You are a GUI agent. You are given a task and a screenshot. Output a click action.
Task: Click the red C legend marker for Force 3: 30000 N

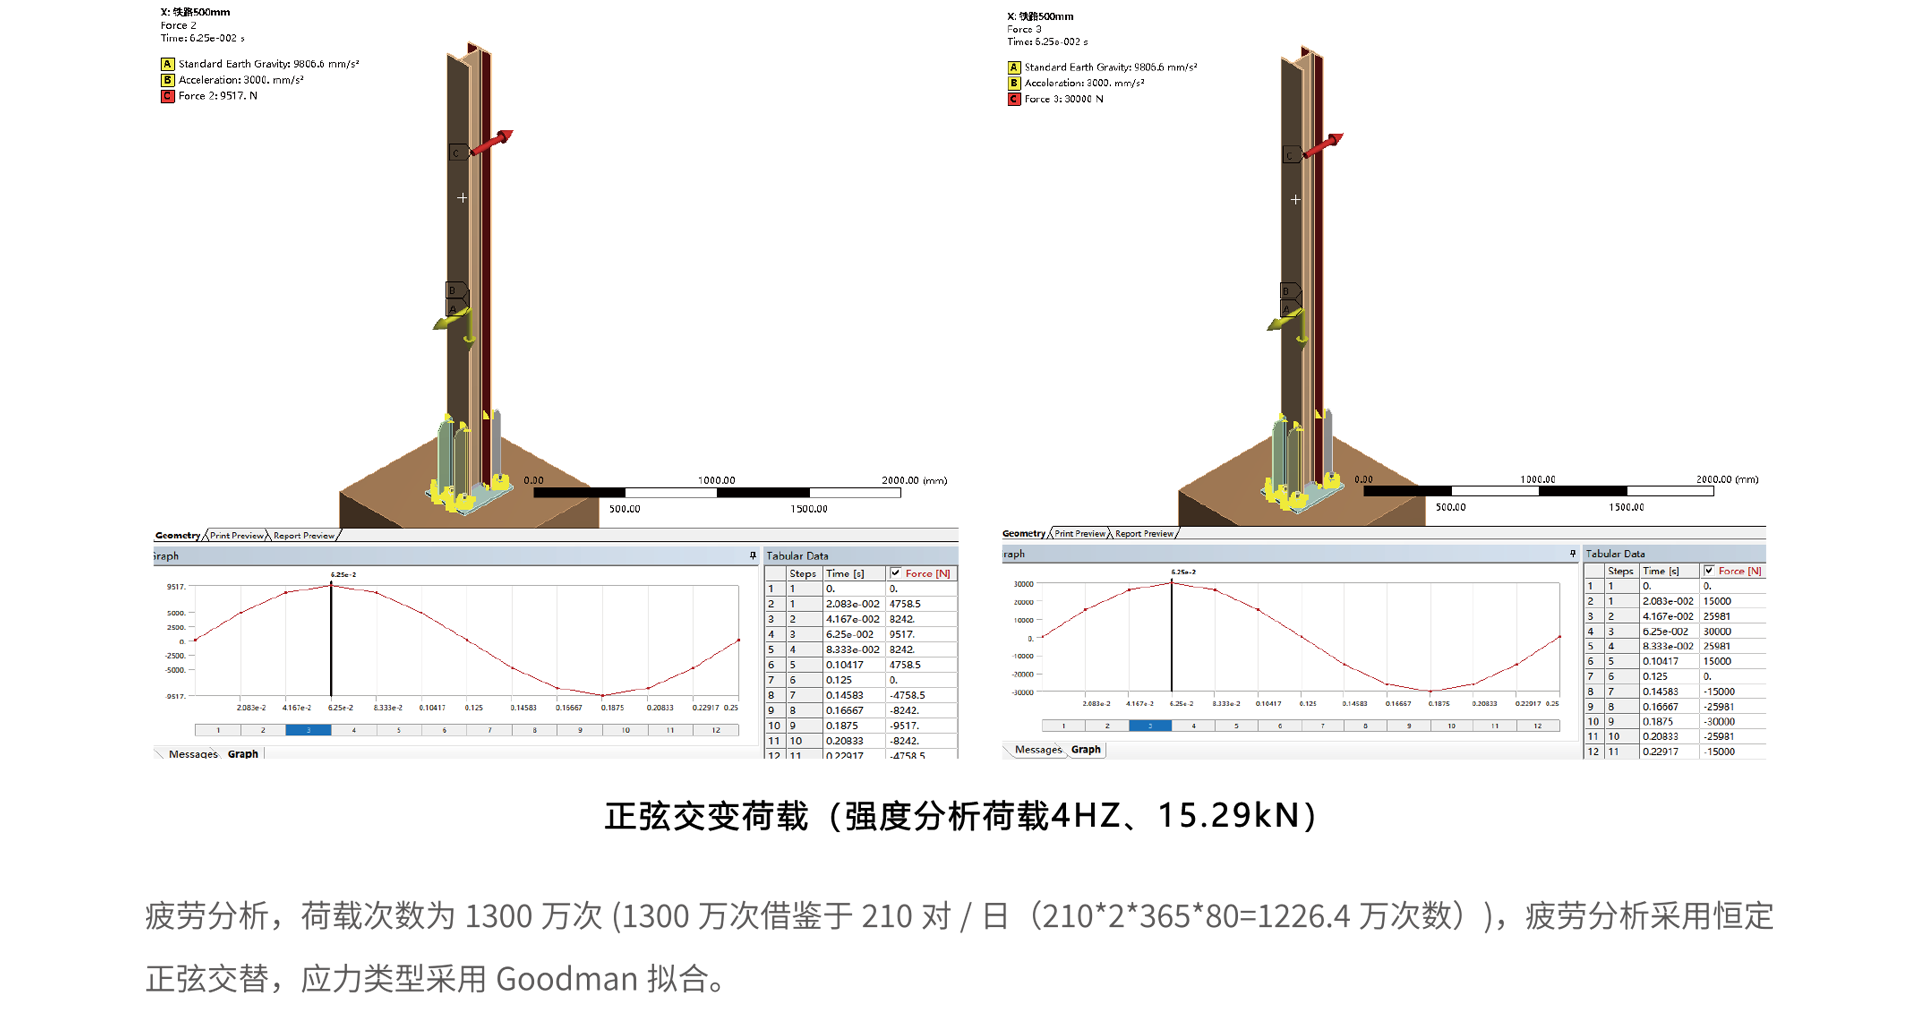click(1014, 99)
